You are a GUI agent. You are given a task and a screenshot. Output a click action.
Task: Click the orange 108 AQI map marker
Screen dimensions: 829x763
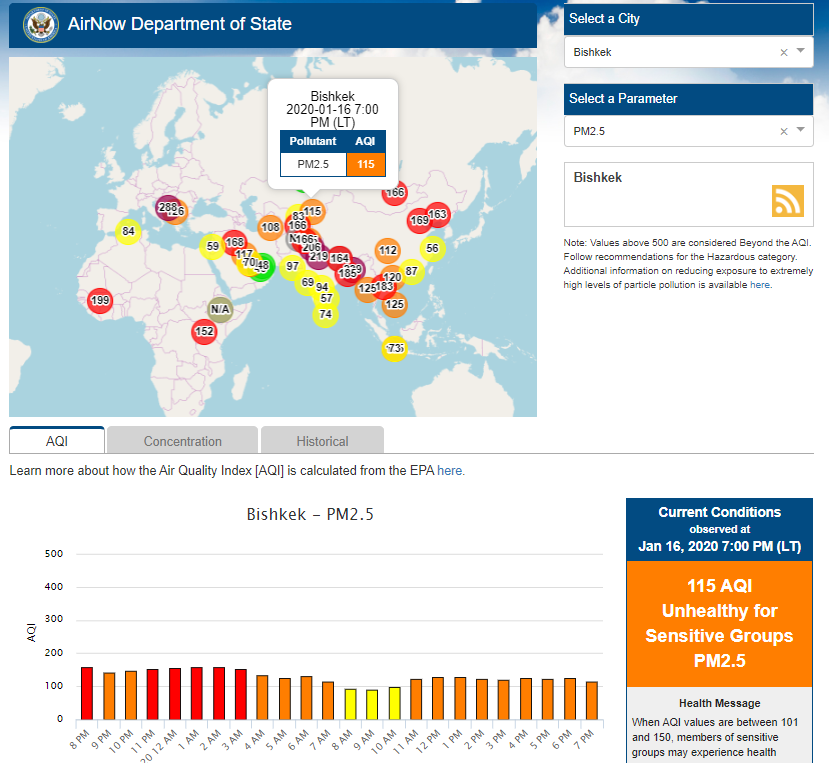(270, 228)
